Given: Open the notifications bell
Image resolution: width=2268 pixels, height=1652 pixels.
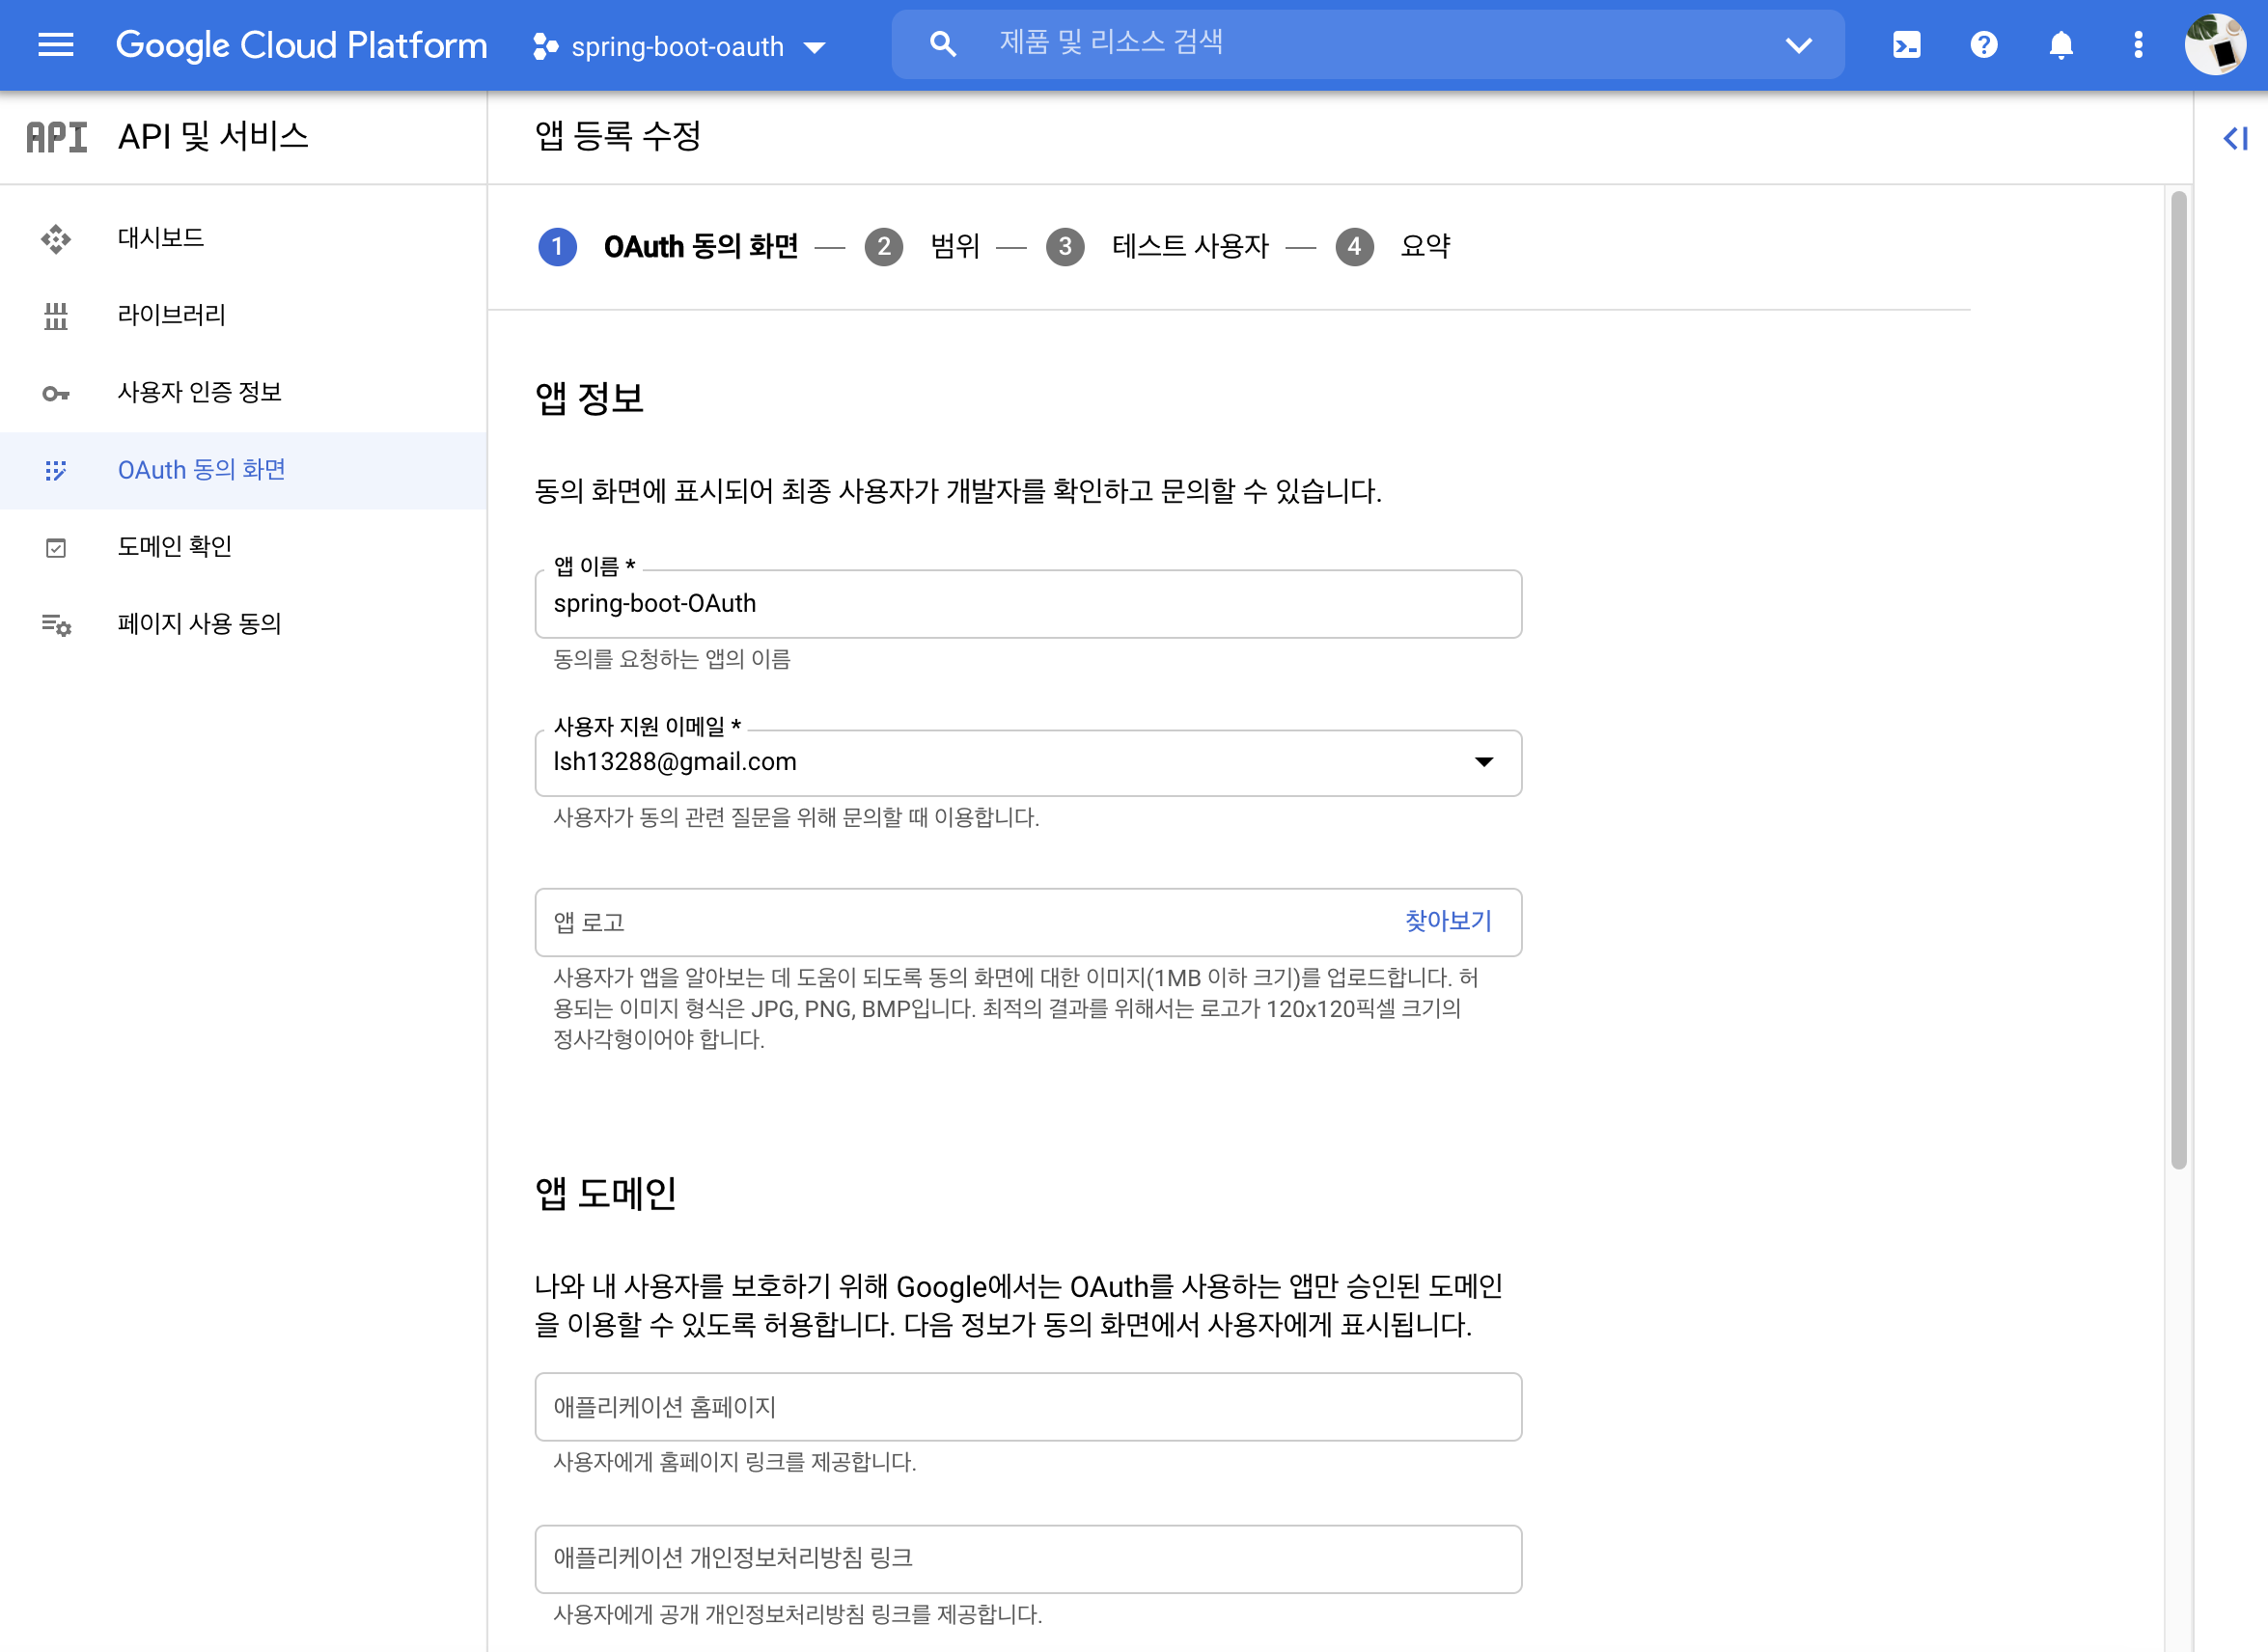Looking at the screenshot, I should (x=2061, y=45).
